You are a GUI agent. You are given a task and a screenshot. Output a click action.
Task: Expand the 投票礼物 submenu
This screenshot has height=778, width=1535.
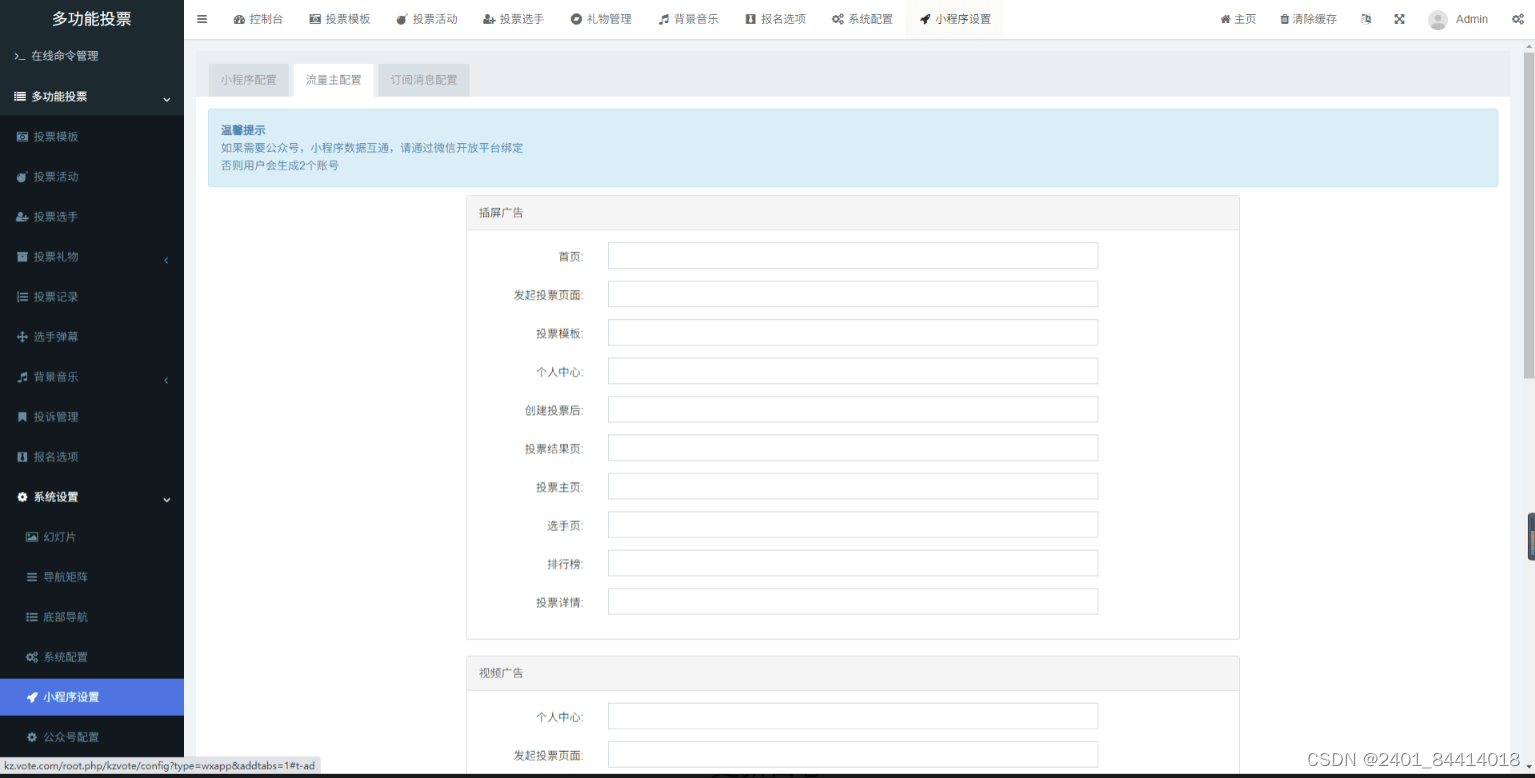point(66,256)
